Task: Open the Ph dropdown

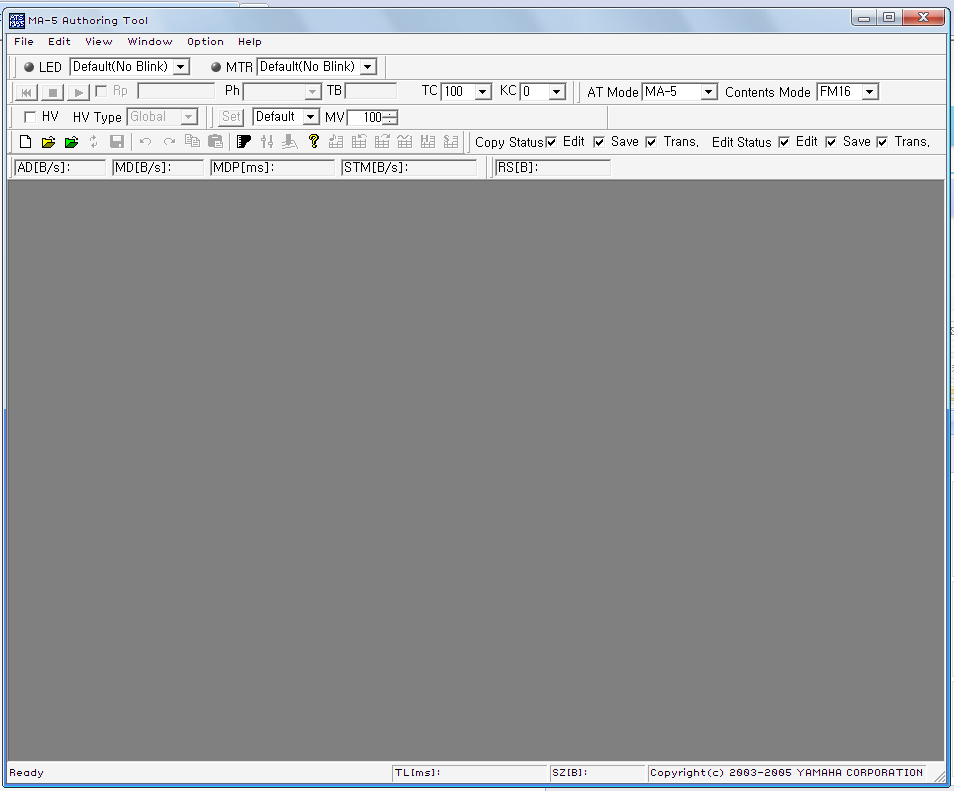Action: tap(313, 92)
